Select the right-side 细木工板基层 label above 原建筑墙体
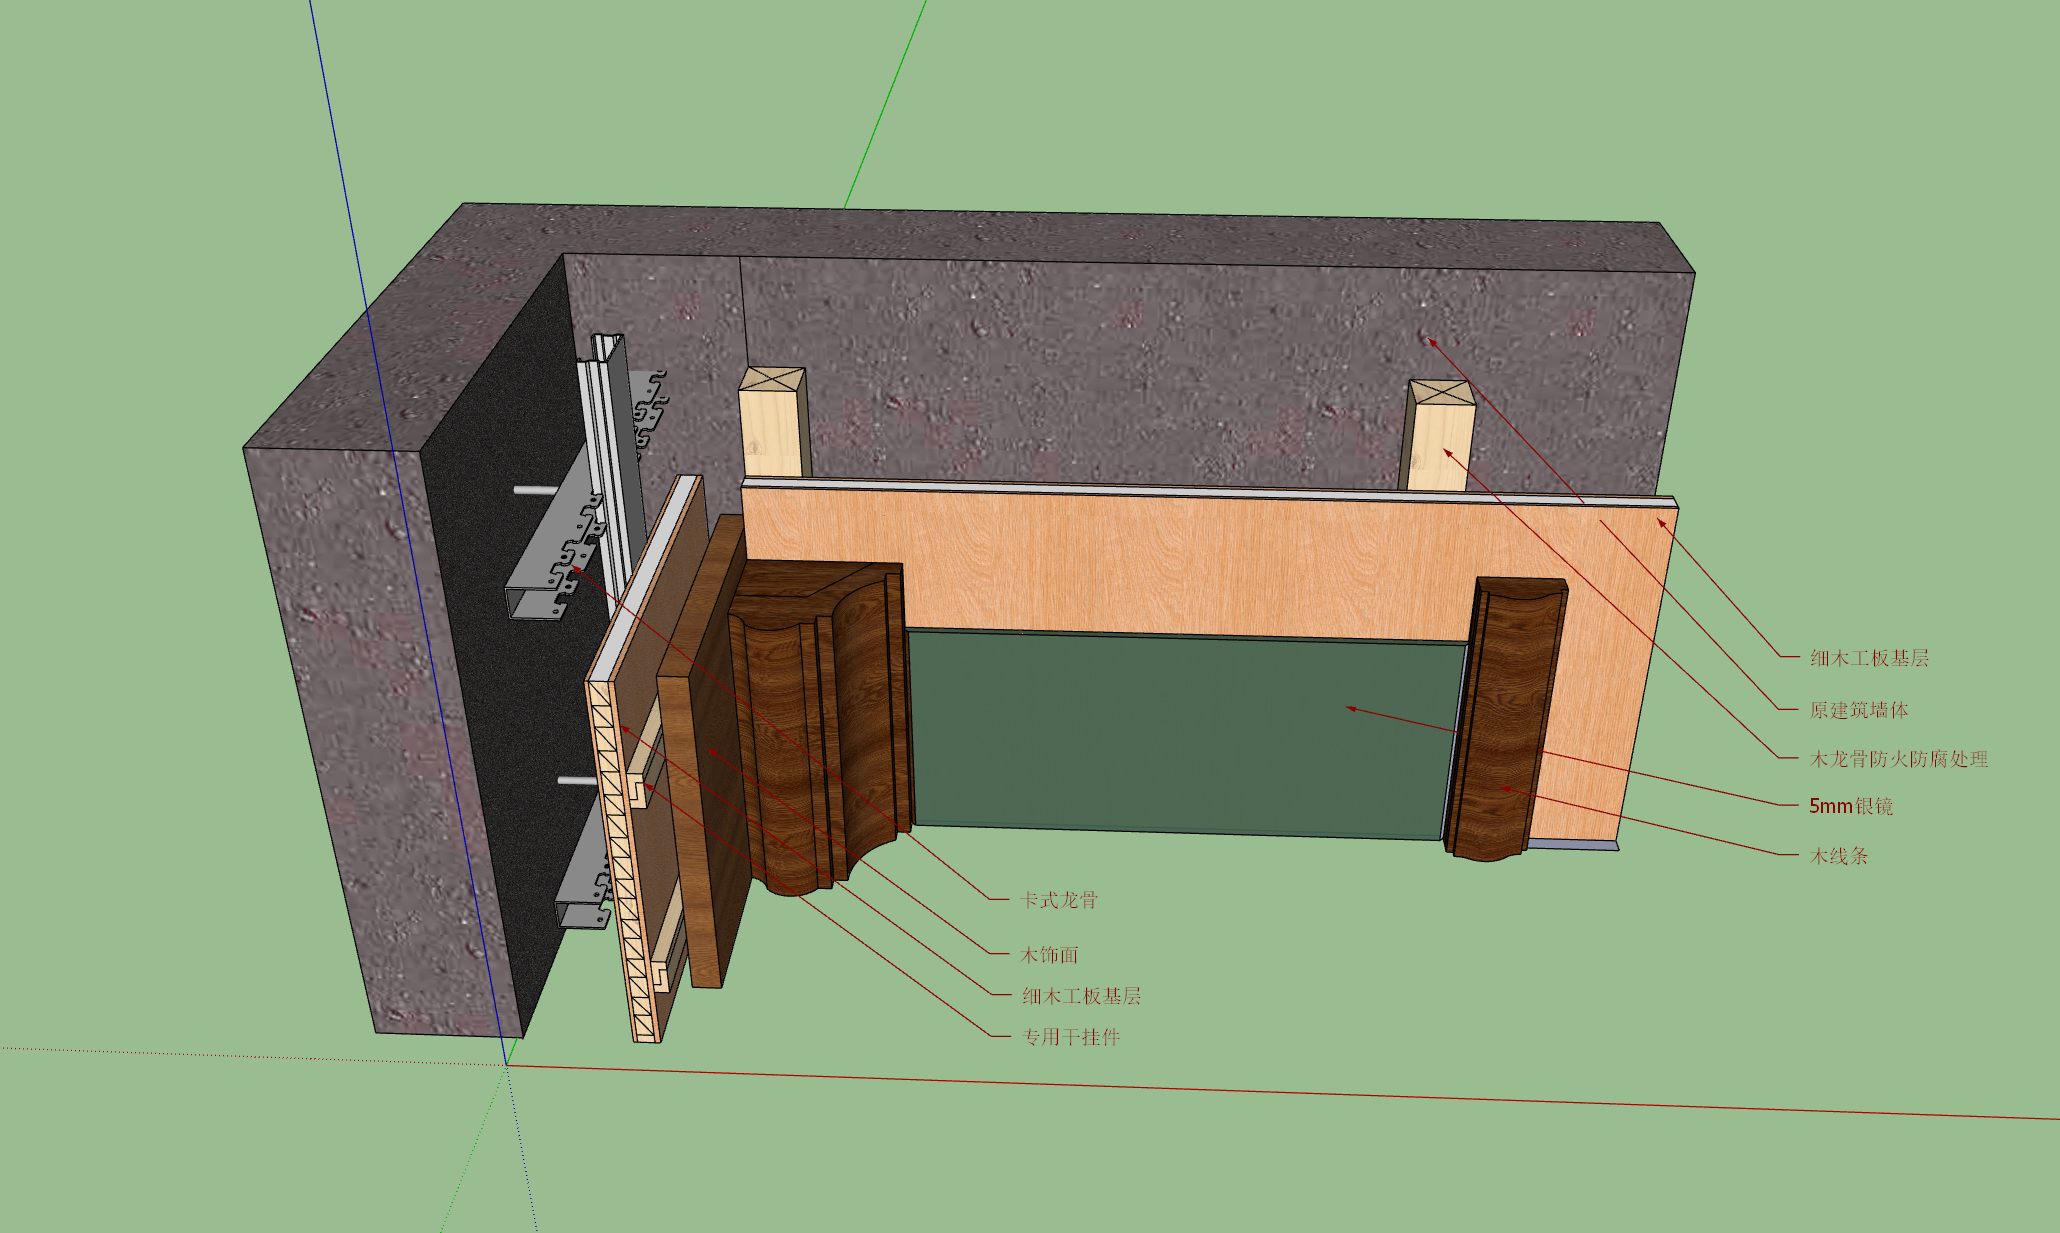 pos(1869,658)
